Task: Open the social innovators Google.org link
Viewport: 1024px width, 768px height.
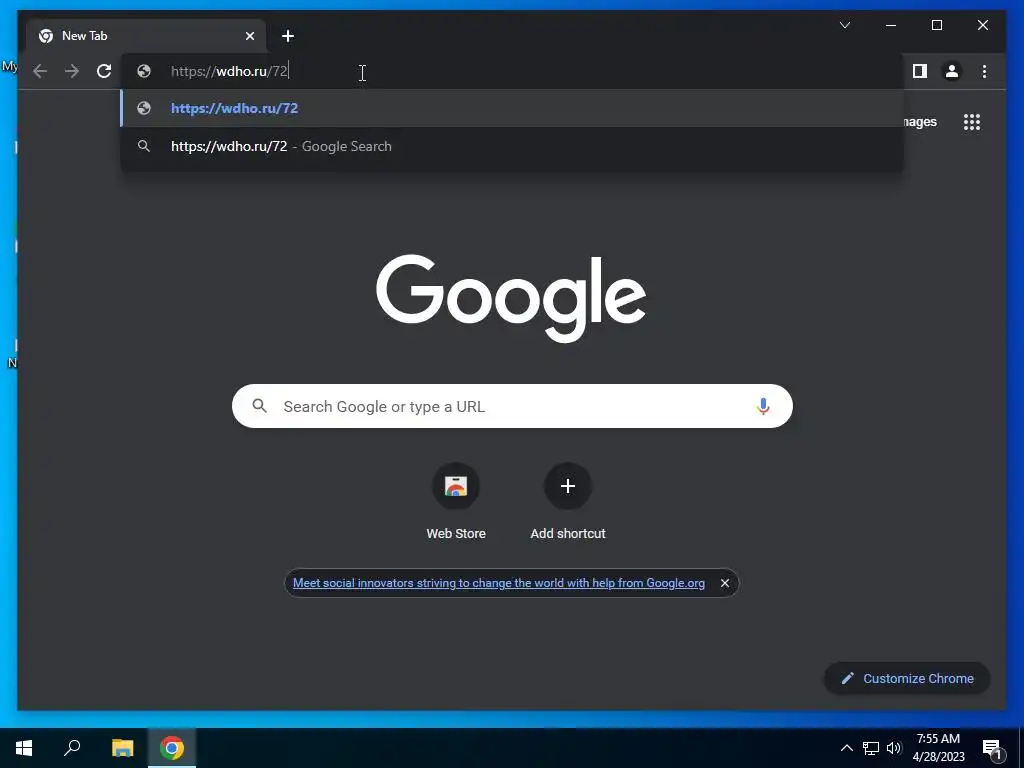Action: pyautogui.click(x=498, y=583)
